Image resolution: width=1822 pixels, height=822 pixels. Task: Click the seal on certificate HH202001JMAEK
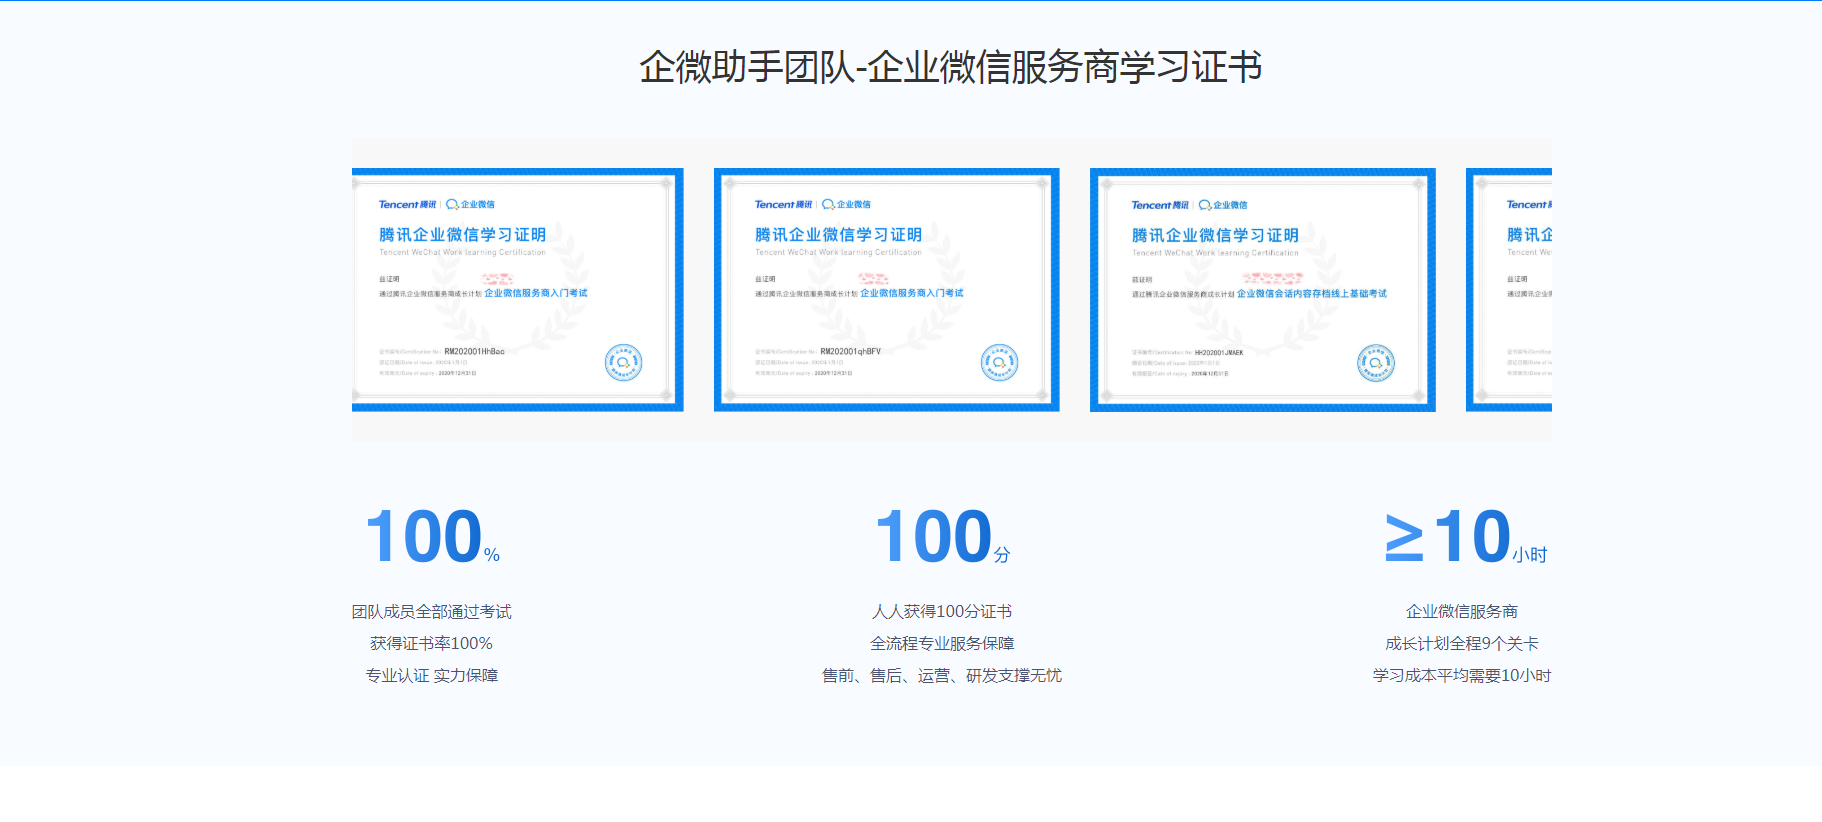click(1375, 363)
